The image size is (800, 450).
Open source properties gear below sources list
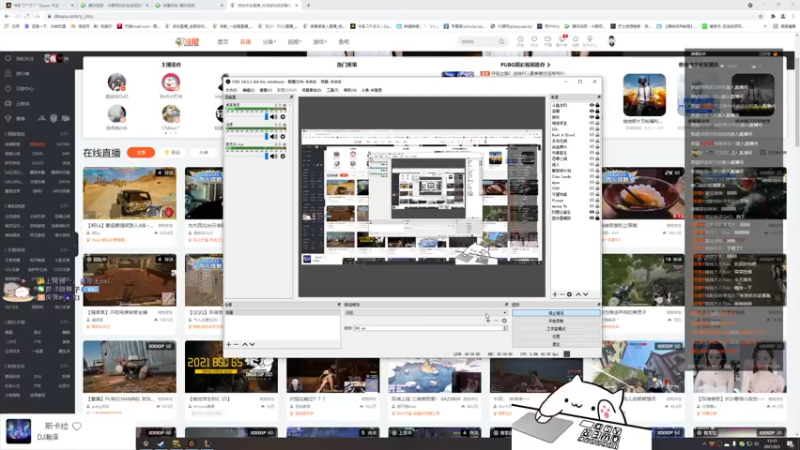coord(569,294)
